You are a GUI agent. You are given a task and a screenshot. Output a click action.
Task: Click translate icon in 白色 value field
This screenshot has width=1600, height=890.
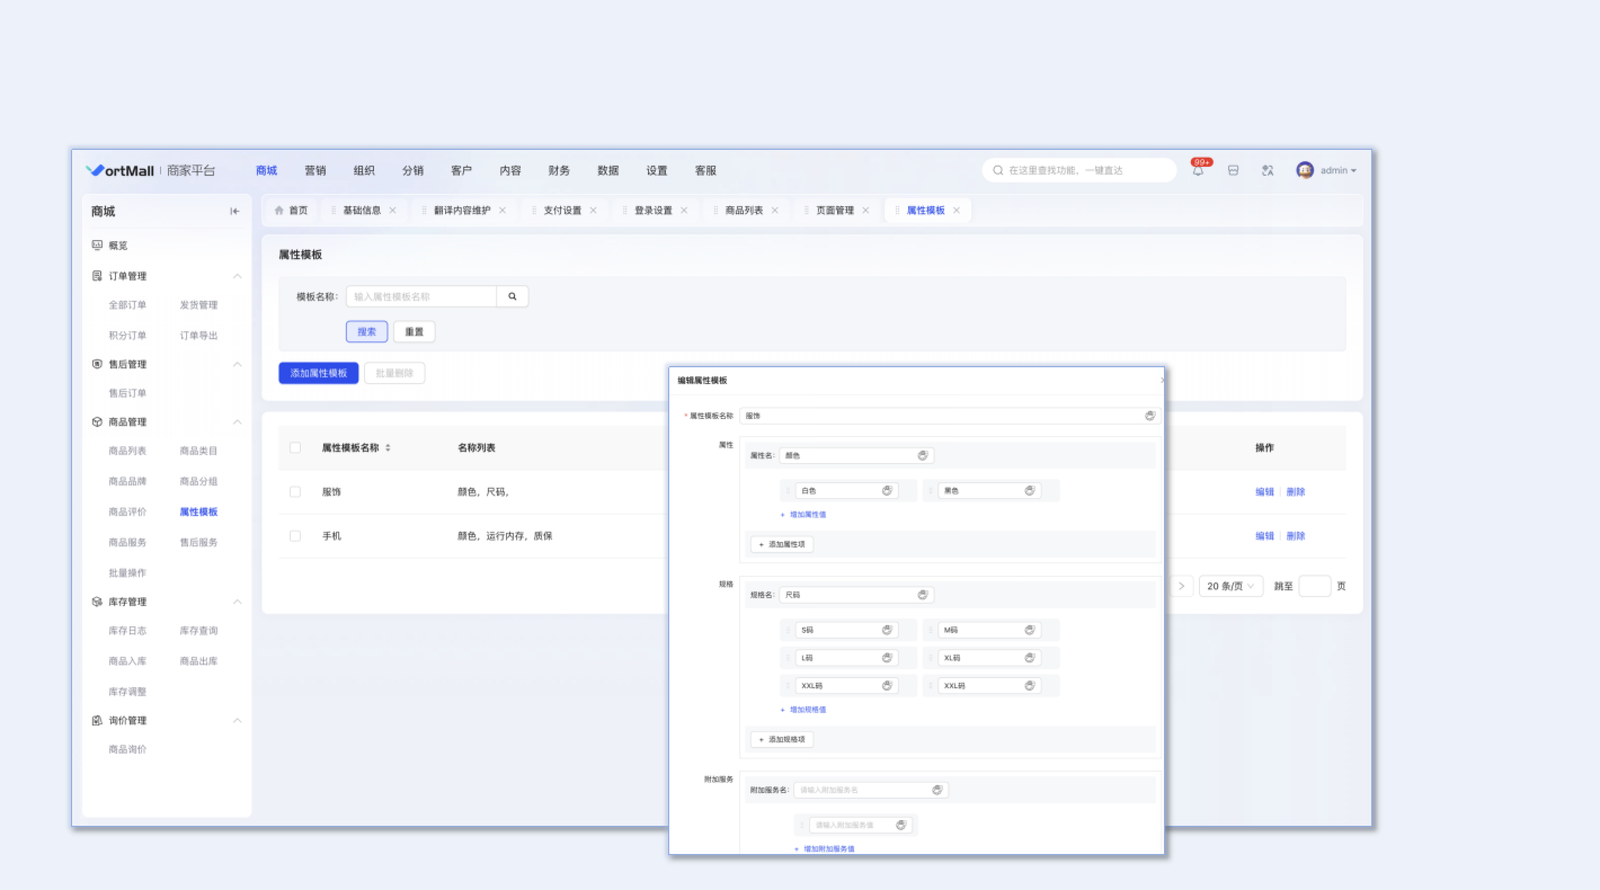tap(886, 491)
